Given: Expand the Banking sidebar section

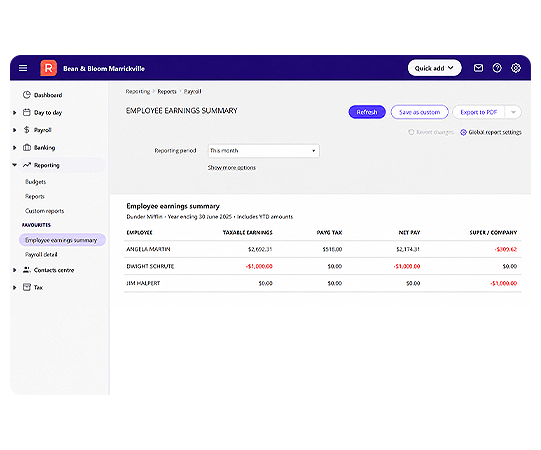Looking at the screenshot, I should (x=14, y=148).
